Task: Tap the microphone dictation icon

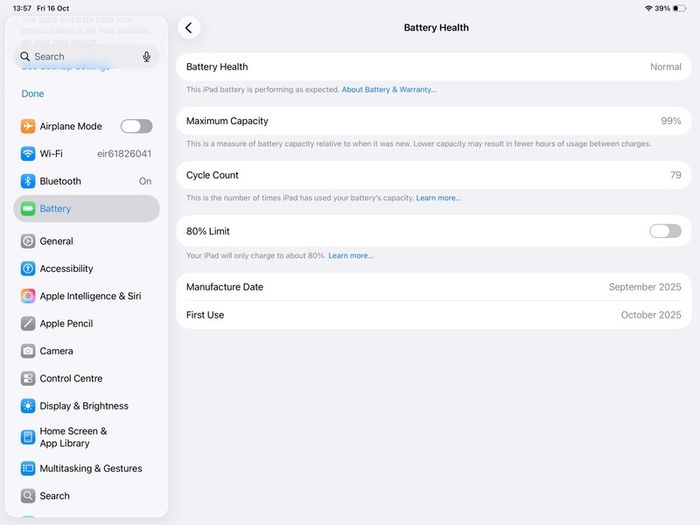Action: coord(146,57)
